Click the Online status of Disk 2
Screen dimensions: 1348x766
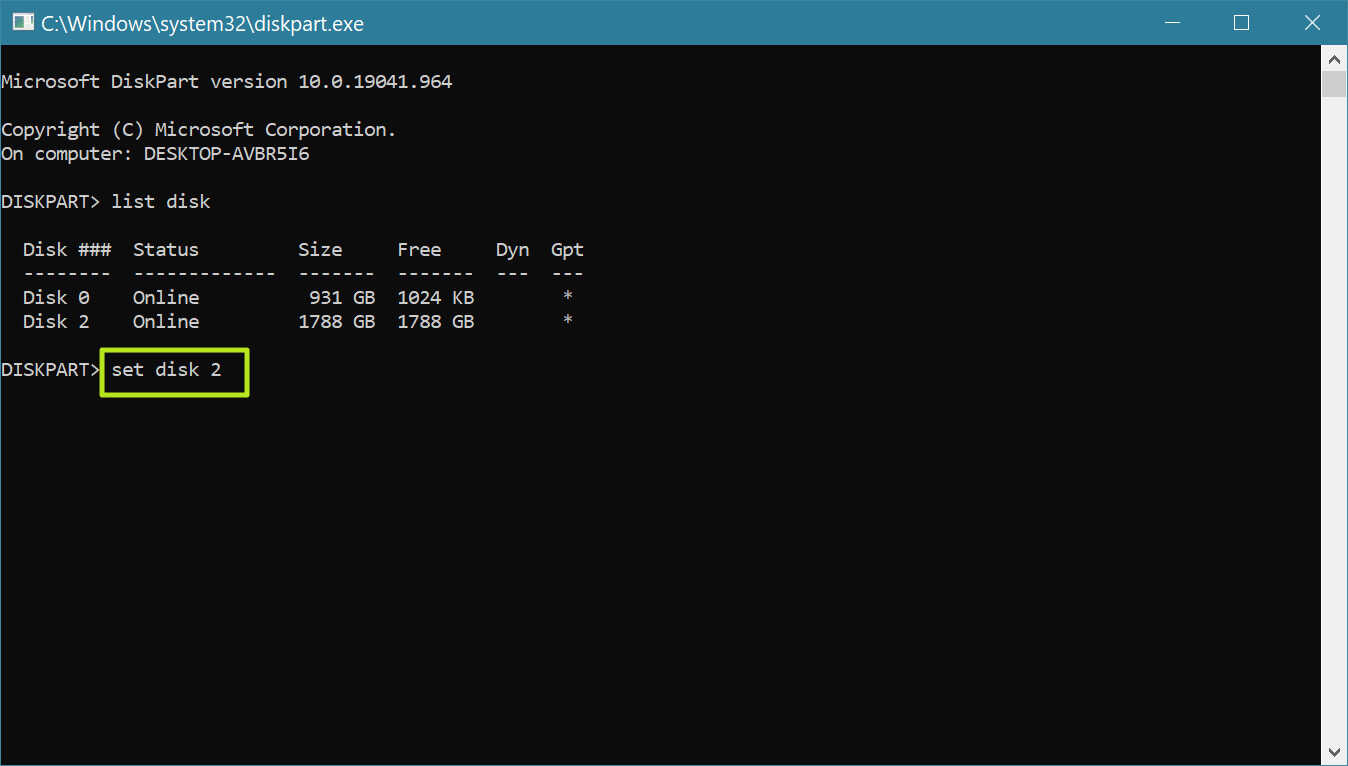[166, 322]
